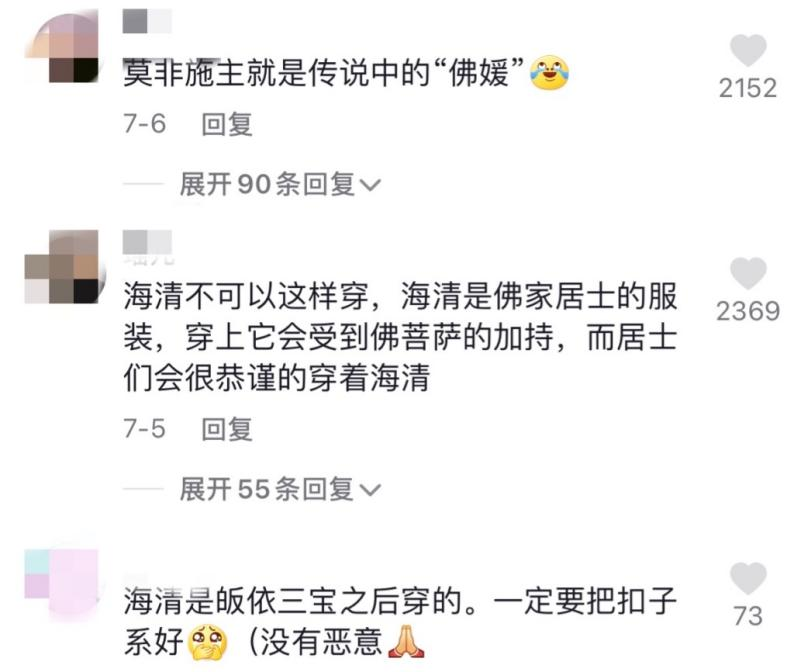This screenshot has height=672, width=794.
Task: Tap the praying hands emoji
Action: pos(406,642)
